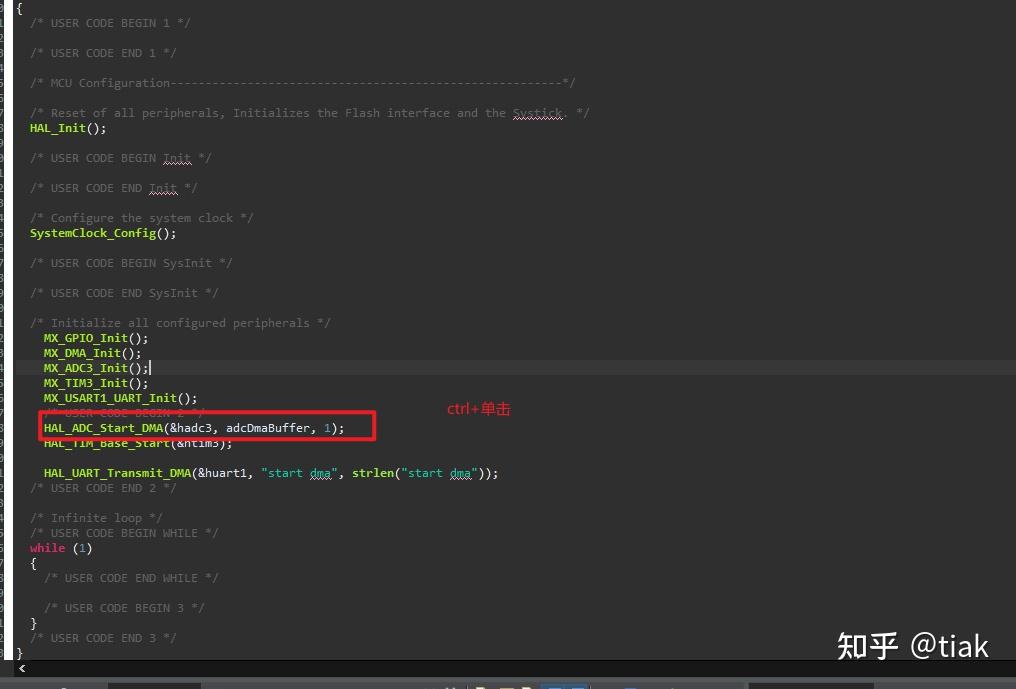Click the horizontal scrollbar at the editor bottom
Image resolution: width=1016 pixels, height=689 pixels.
(500, 669)
